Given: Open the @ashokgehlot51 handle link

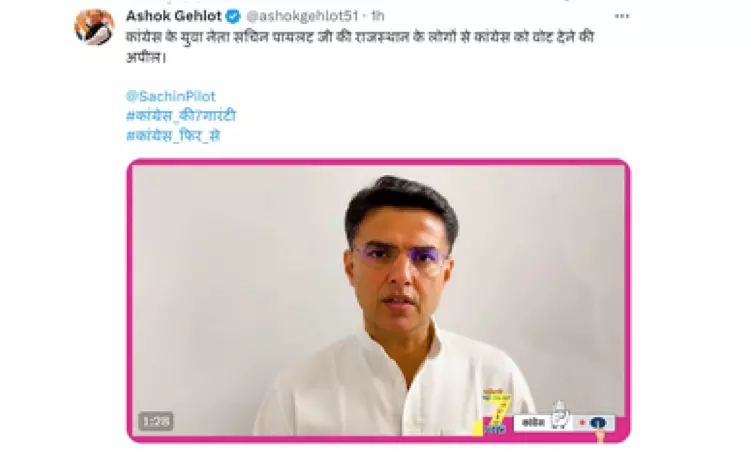Looking at the screenshot, I should pyautogui.click(x=302, y=16).
